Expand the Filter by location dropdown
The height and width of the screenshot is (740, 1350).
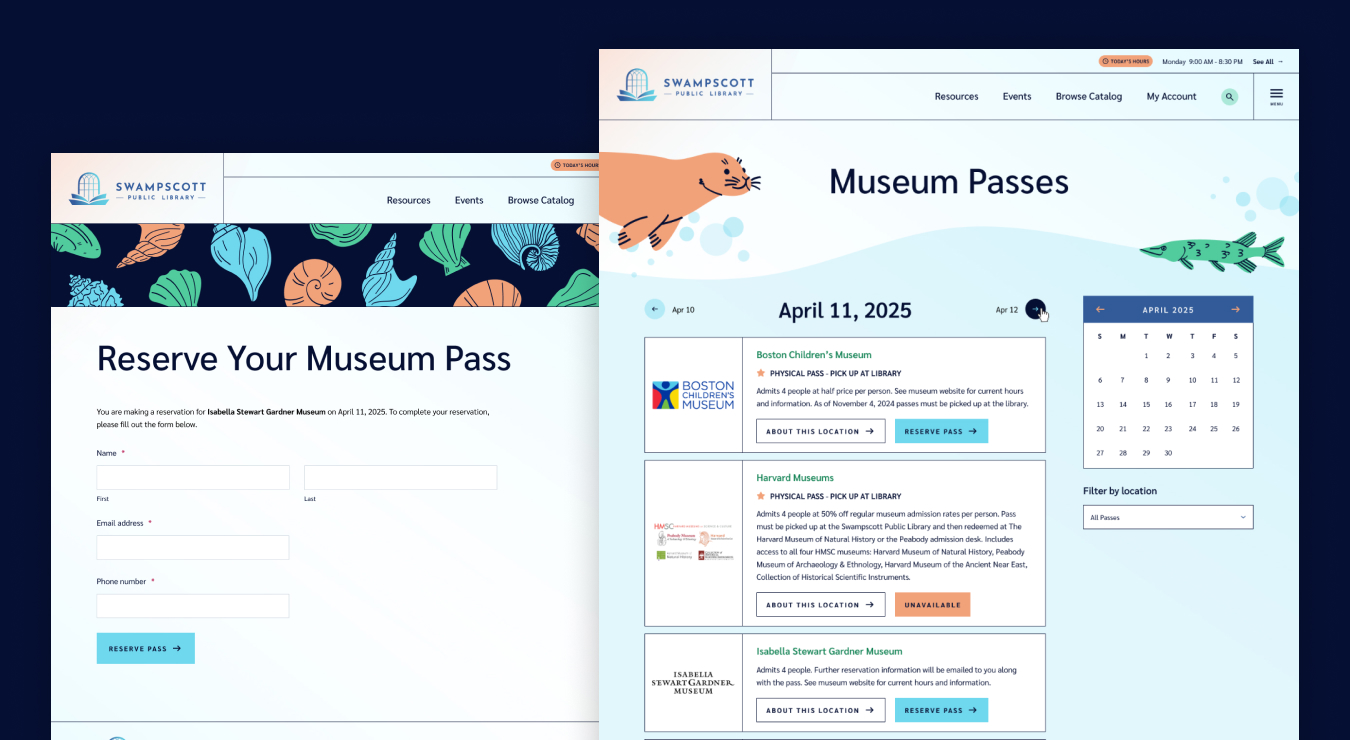pos(1168,517)
